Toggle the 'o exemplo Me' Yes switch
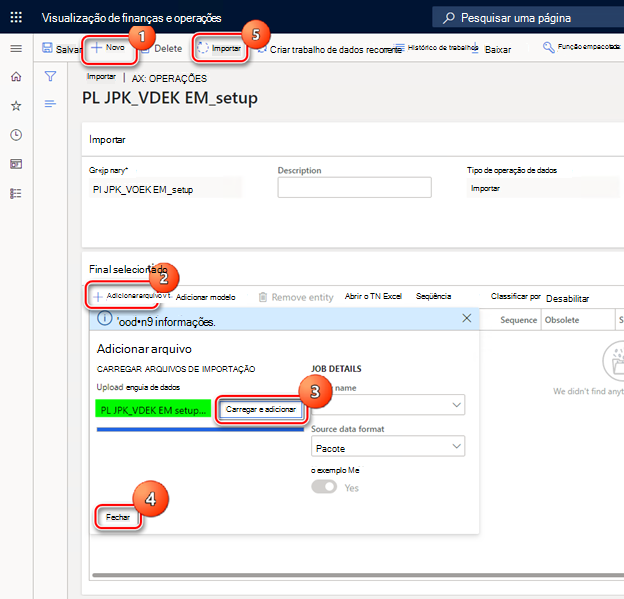The image size is (624, 599). pyautogui.click(x=324, y=487)
